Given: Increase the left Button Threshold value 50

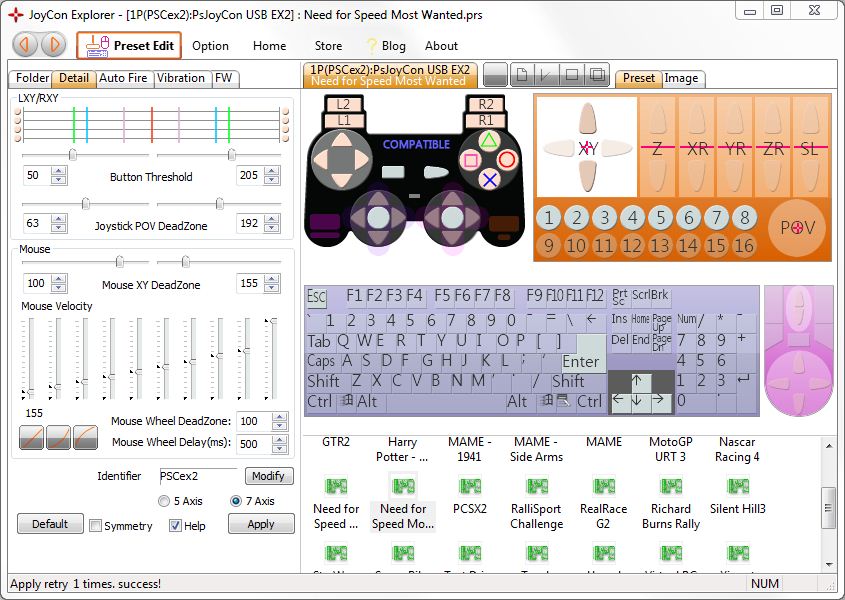Looking at the screenshot, I should [x=59, y=171].
